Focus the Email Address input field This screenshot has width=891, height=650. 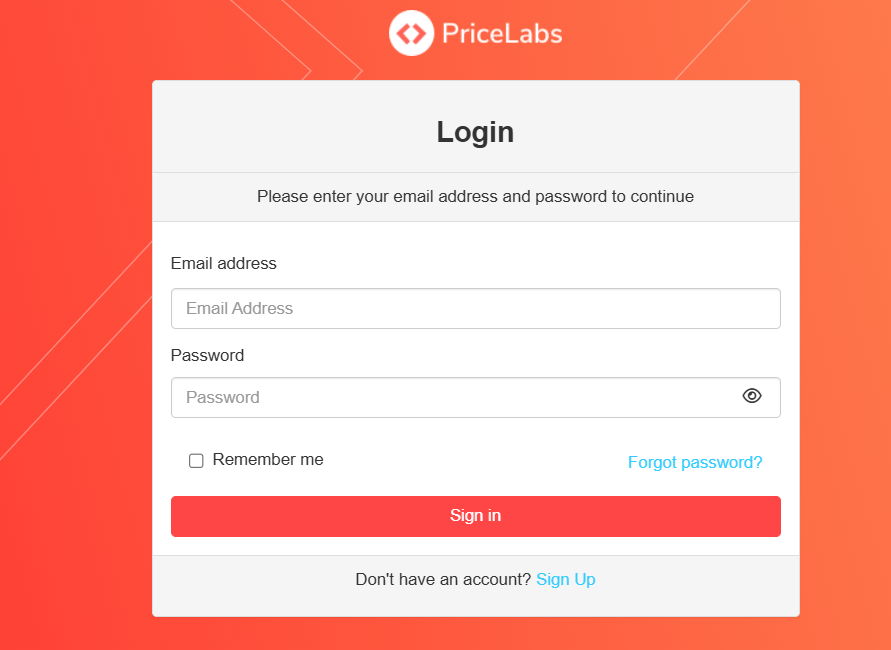pos(475,309)
